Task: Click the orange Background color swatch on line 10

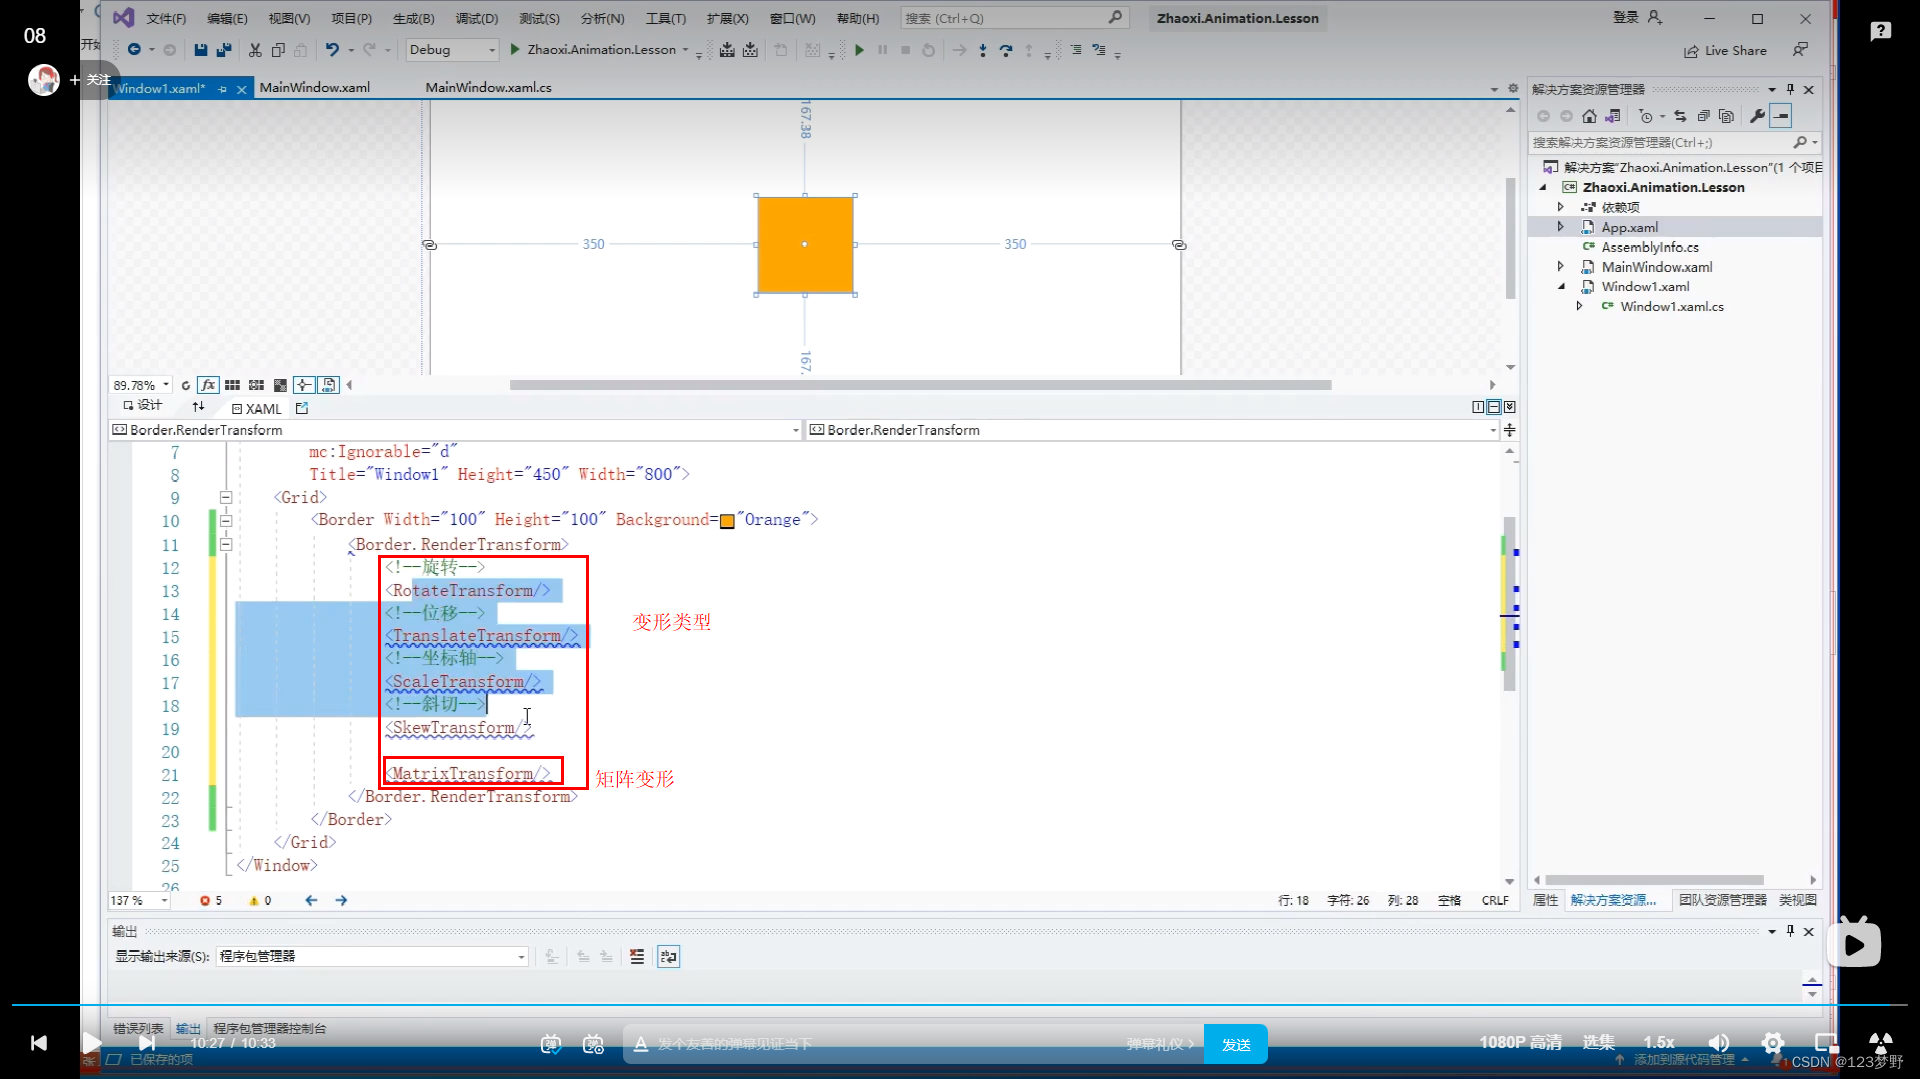Action: pyautogui.click(x=727, y=521)
